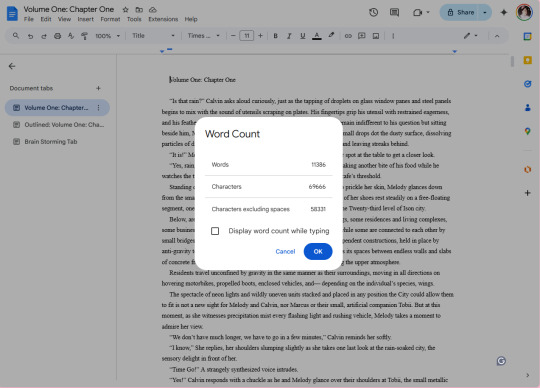540x388 pixels.
Task: Print the document
Action: (58, 36)
